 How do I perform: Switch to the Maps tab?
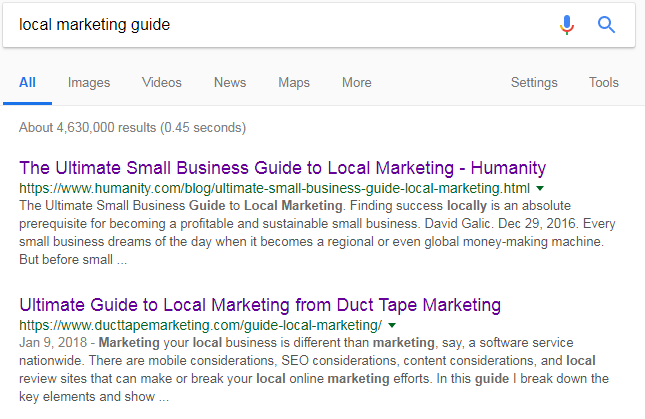[x=294, y=83]
